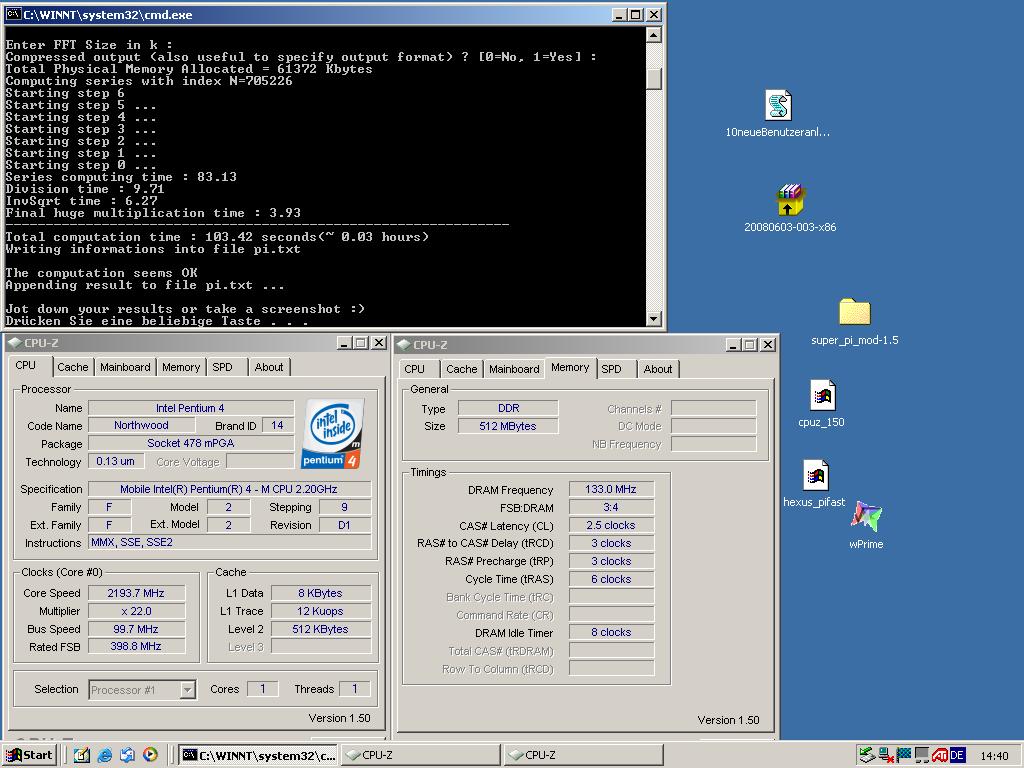
Task: Click the CAS# Latency 2.5 clocks value
Action: click(611, 525)
